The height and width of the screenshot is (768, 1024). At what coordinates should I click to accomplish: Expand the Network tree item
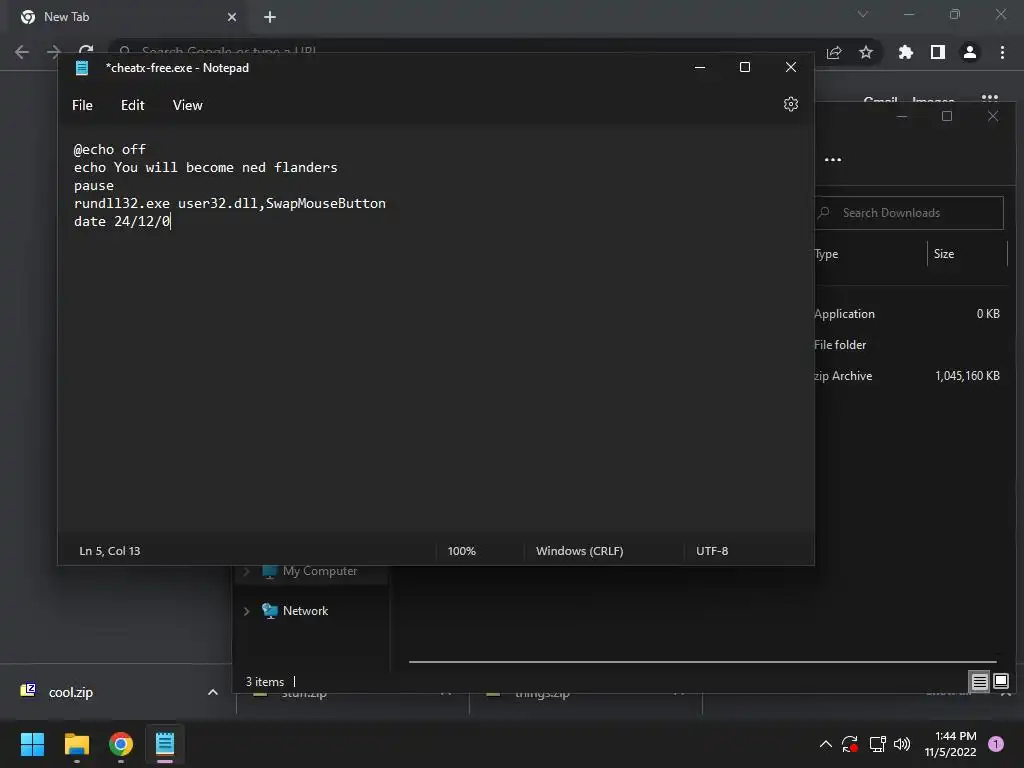[246, 611]
